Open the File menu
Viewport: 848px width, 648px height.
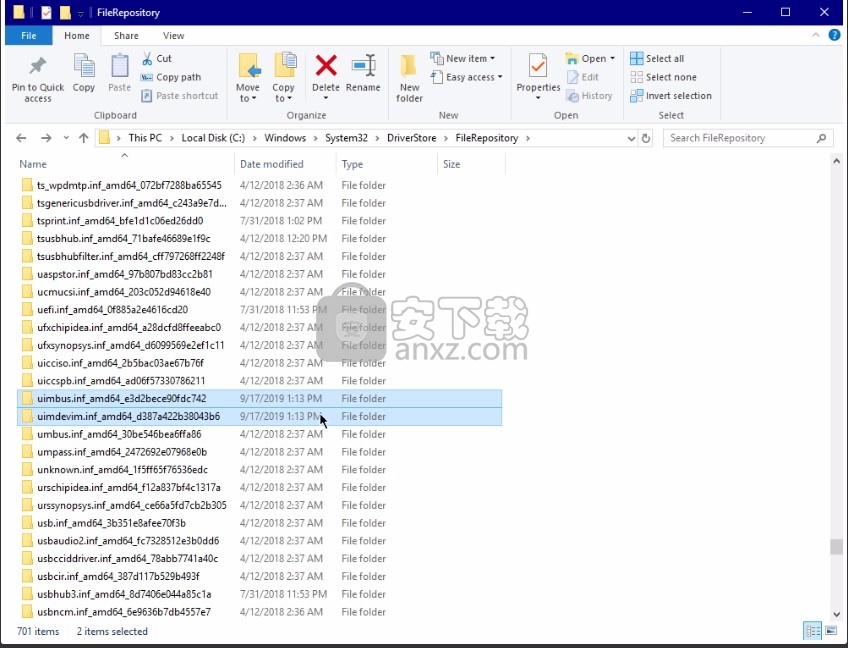point(29,36)
